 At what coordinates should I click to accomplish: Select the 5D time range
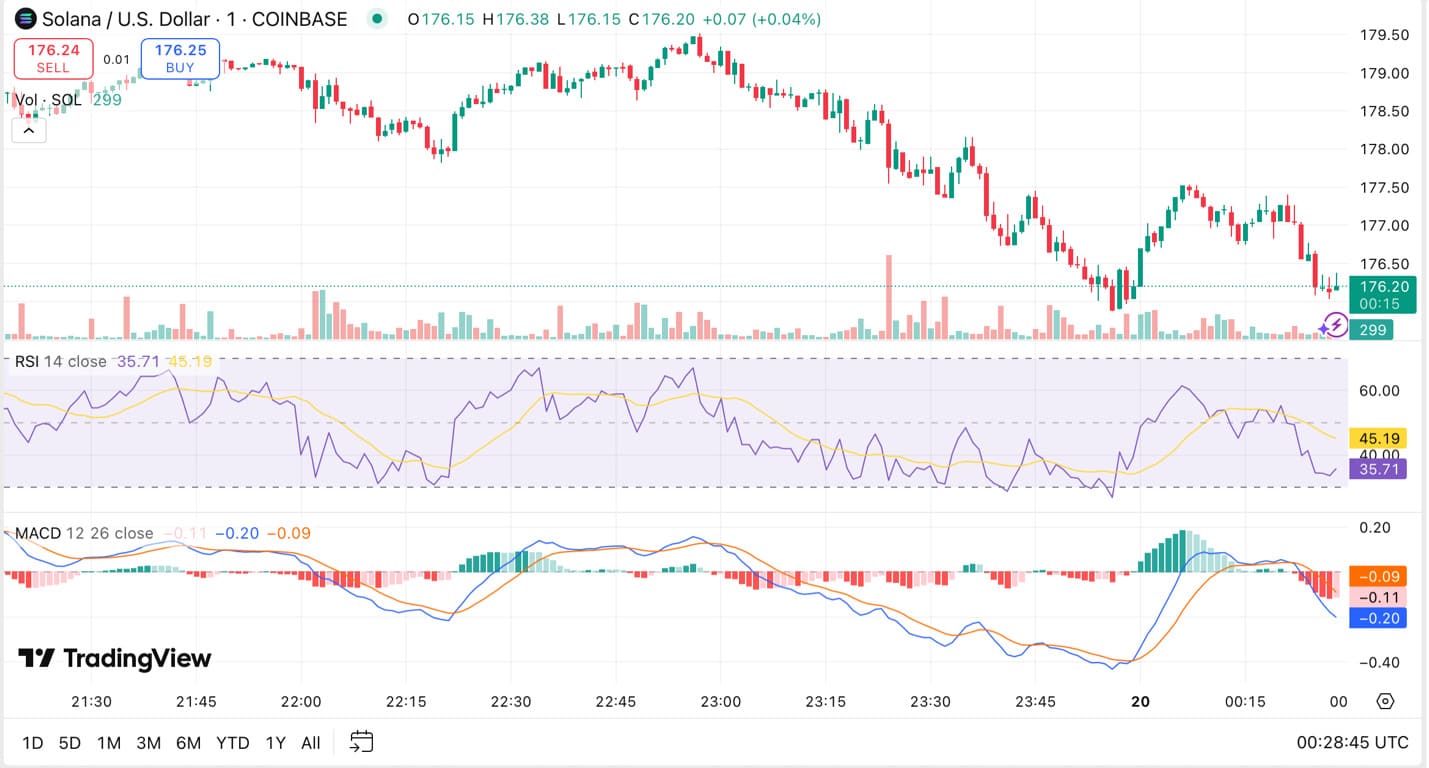(x=70, y=743)
